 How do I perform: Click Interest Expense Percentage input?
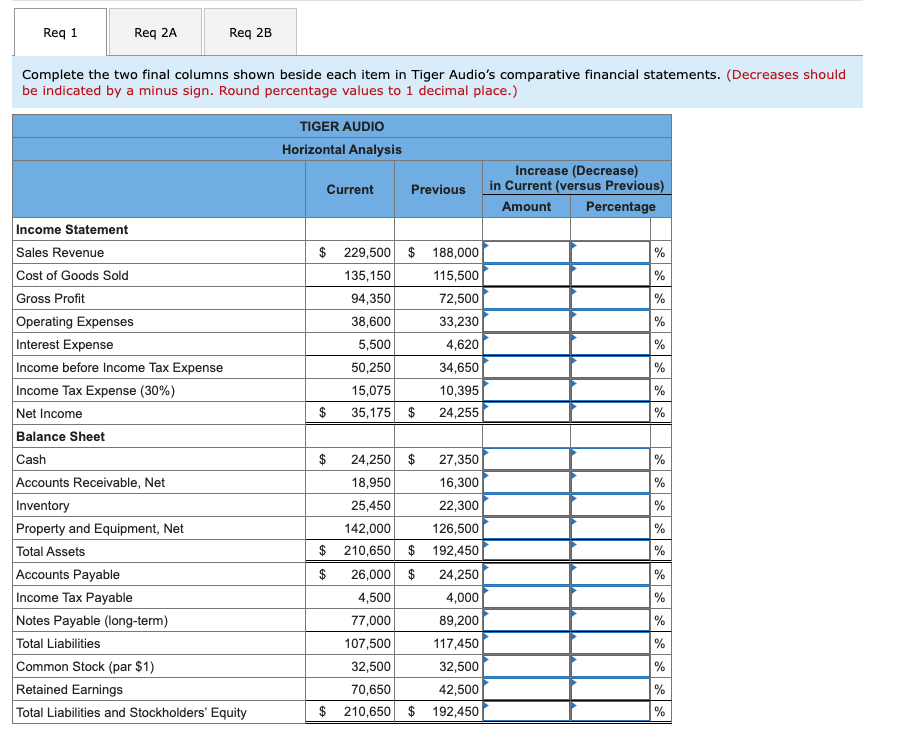[611, 344]
